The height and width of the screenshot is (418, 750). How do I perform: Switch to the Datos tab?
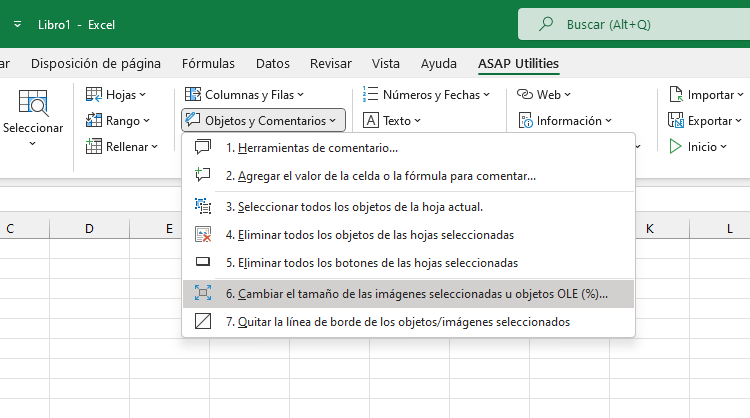273,64
